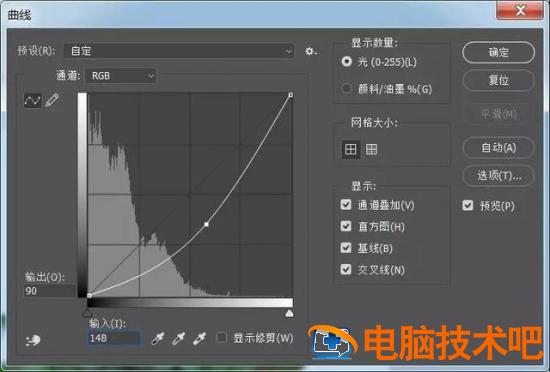
Task: Pick the gray point eyedropper
Action: pos(179,338)
